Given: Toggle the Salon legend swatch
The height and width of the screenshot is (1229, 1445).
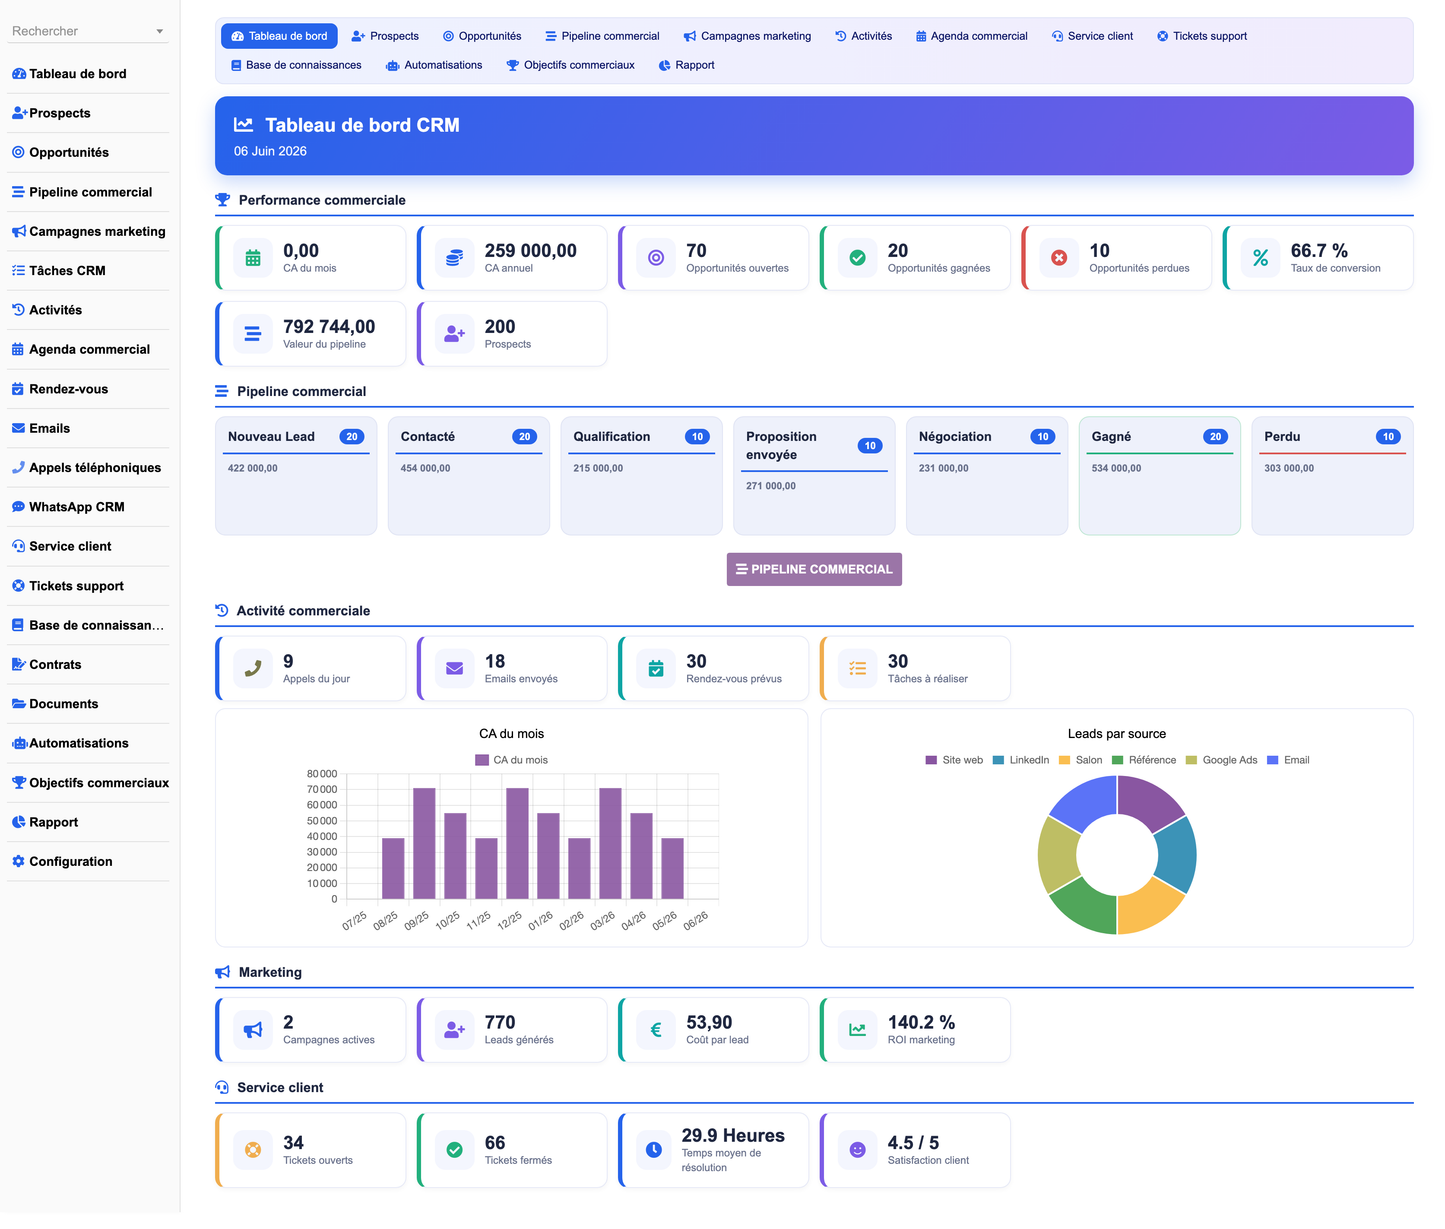Looking at the screenshot, I should pyautogui.click(x=1065, y=760).
